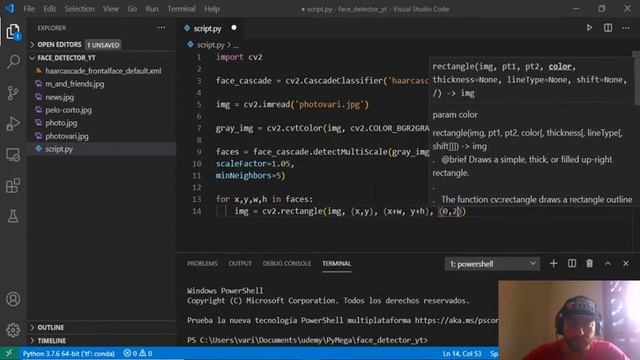Click the terminal prompt line

pyautogui.click(x=307, y=340)
